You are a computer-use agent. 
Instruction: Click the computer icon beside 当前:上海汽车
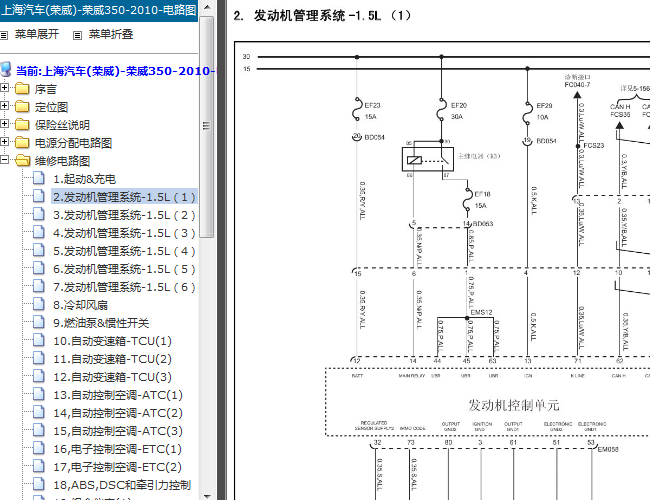pyautogui.click(x=6, y=69)
